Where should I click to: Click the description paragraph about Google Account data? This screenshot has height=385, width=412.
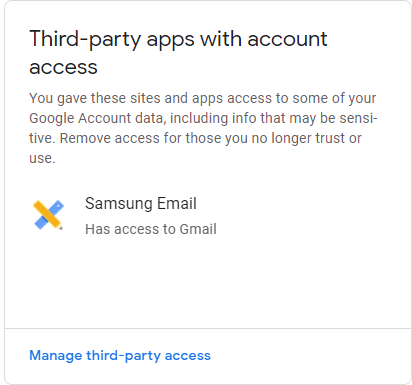pos(203,128)
